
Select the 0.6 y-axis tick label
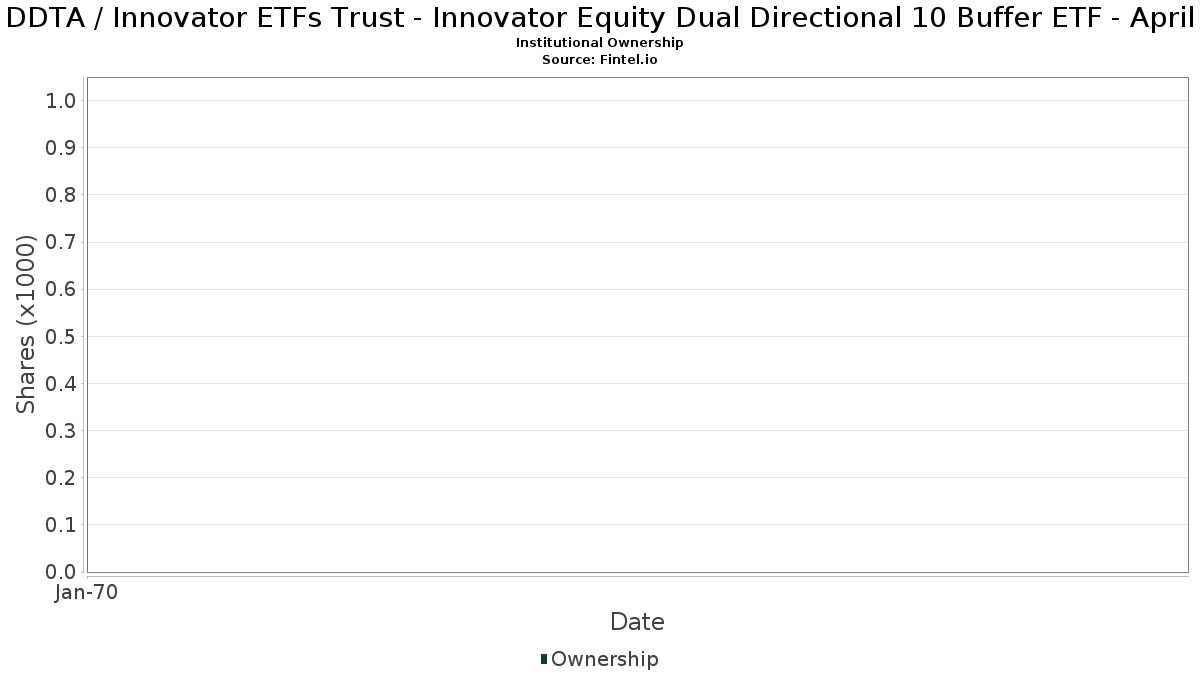[x=61, y=289]
